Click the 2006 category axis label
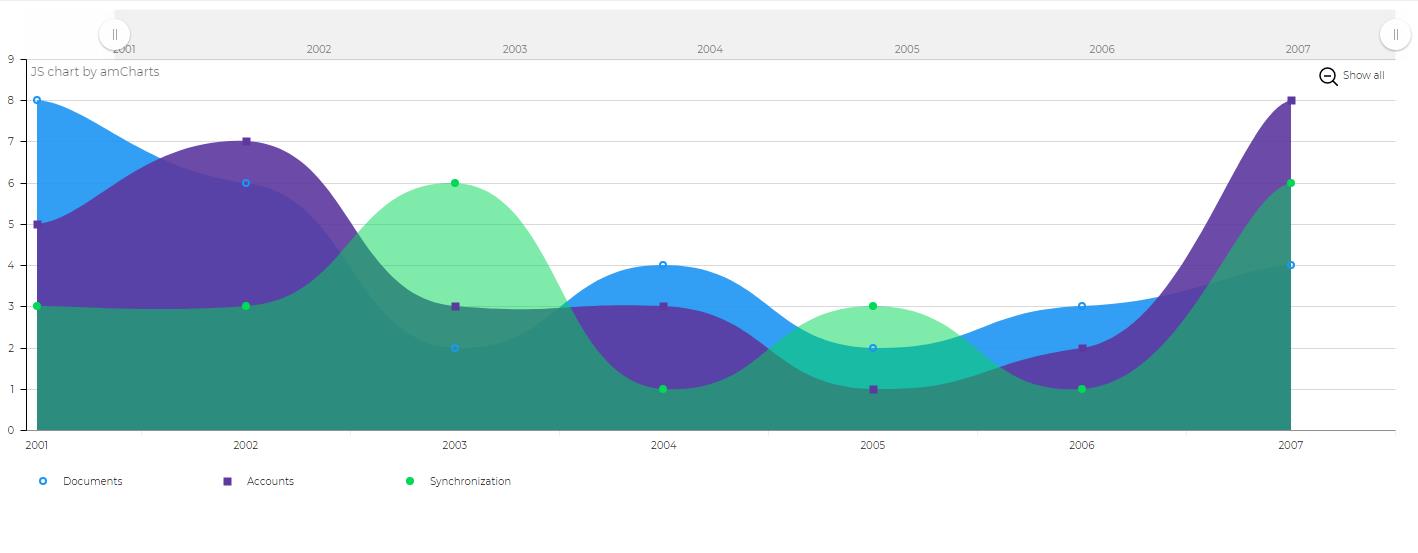Screen dimensions: 1418x553 [1082, 445]
